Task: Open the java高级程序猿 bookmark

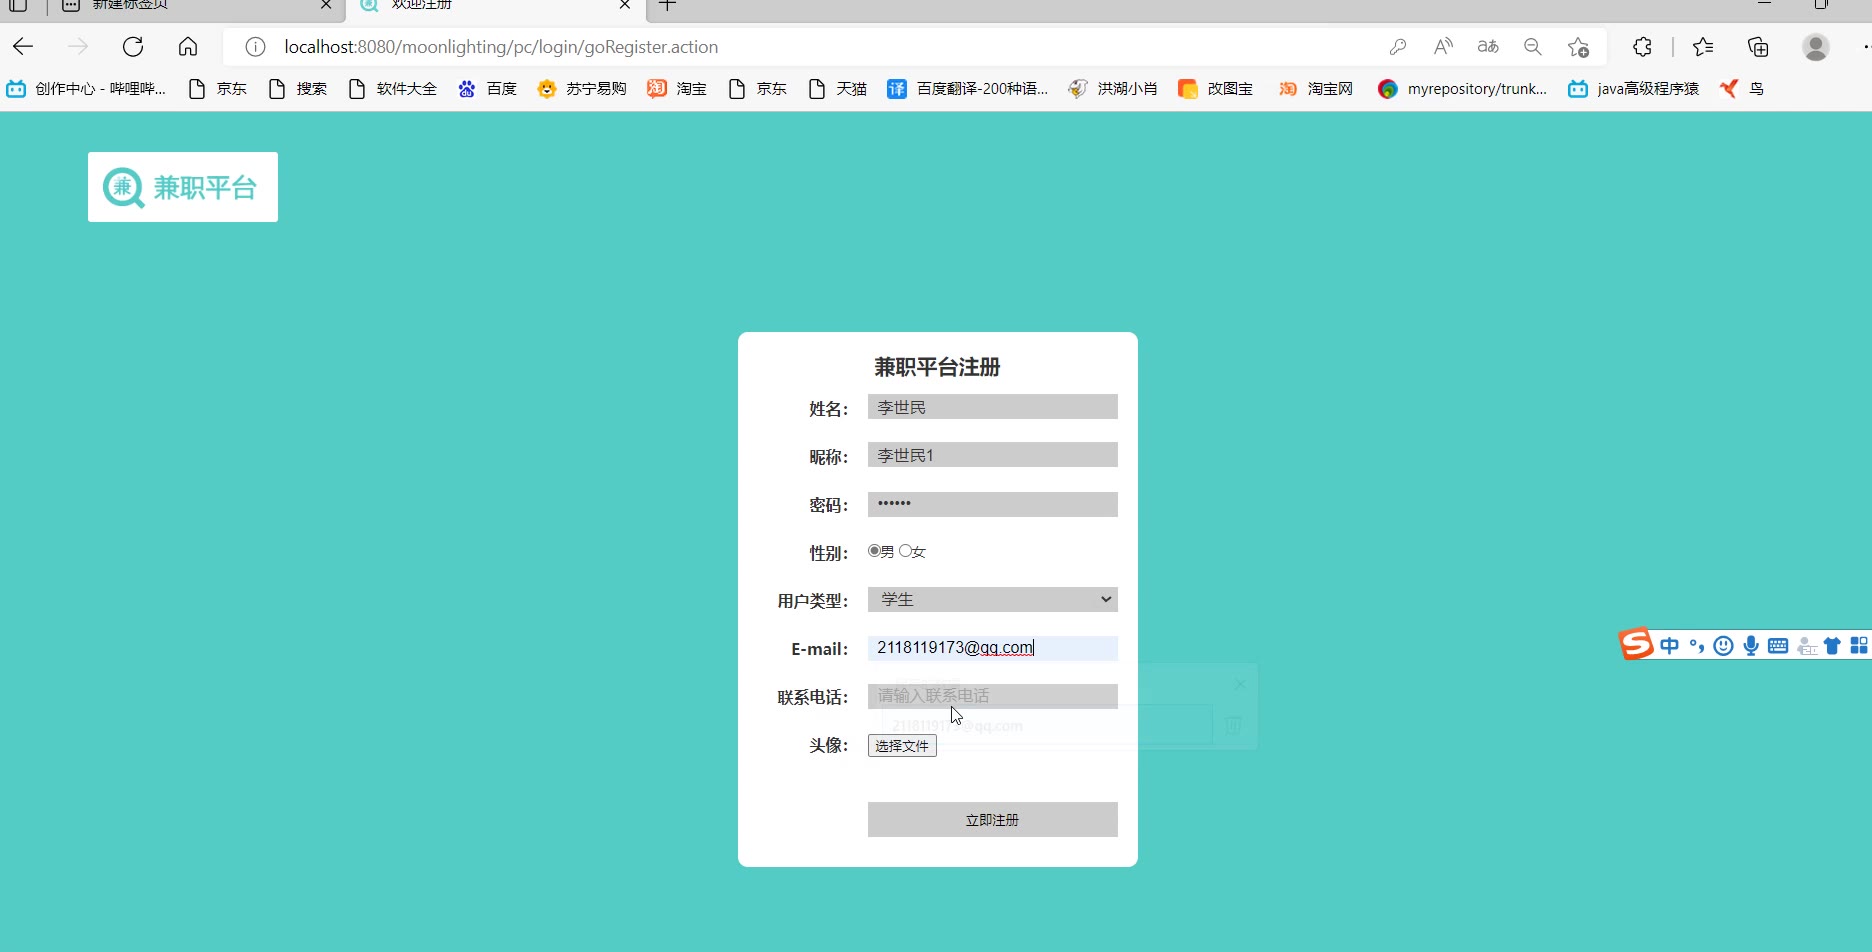Action: 1634,89
